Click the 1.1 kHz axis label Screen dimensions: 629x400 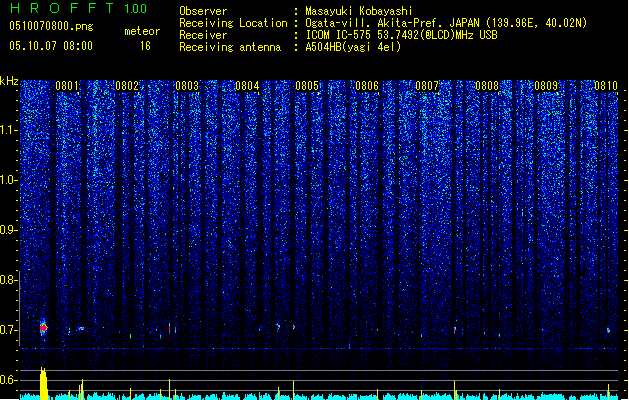tap(8, 130)
